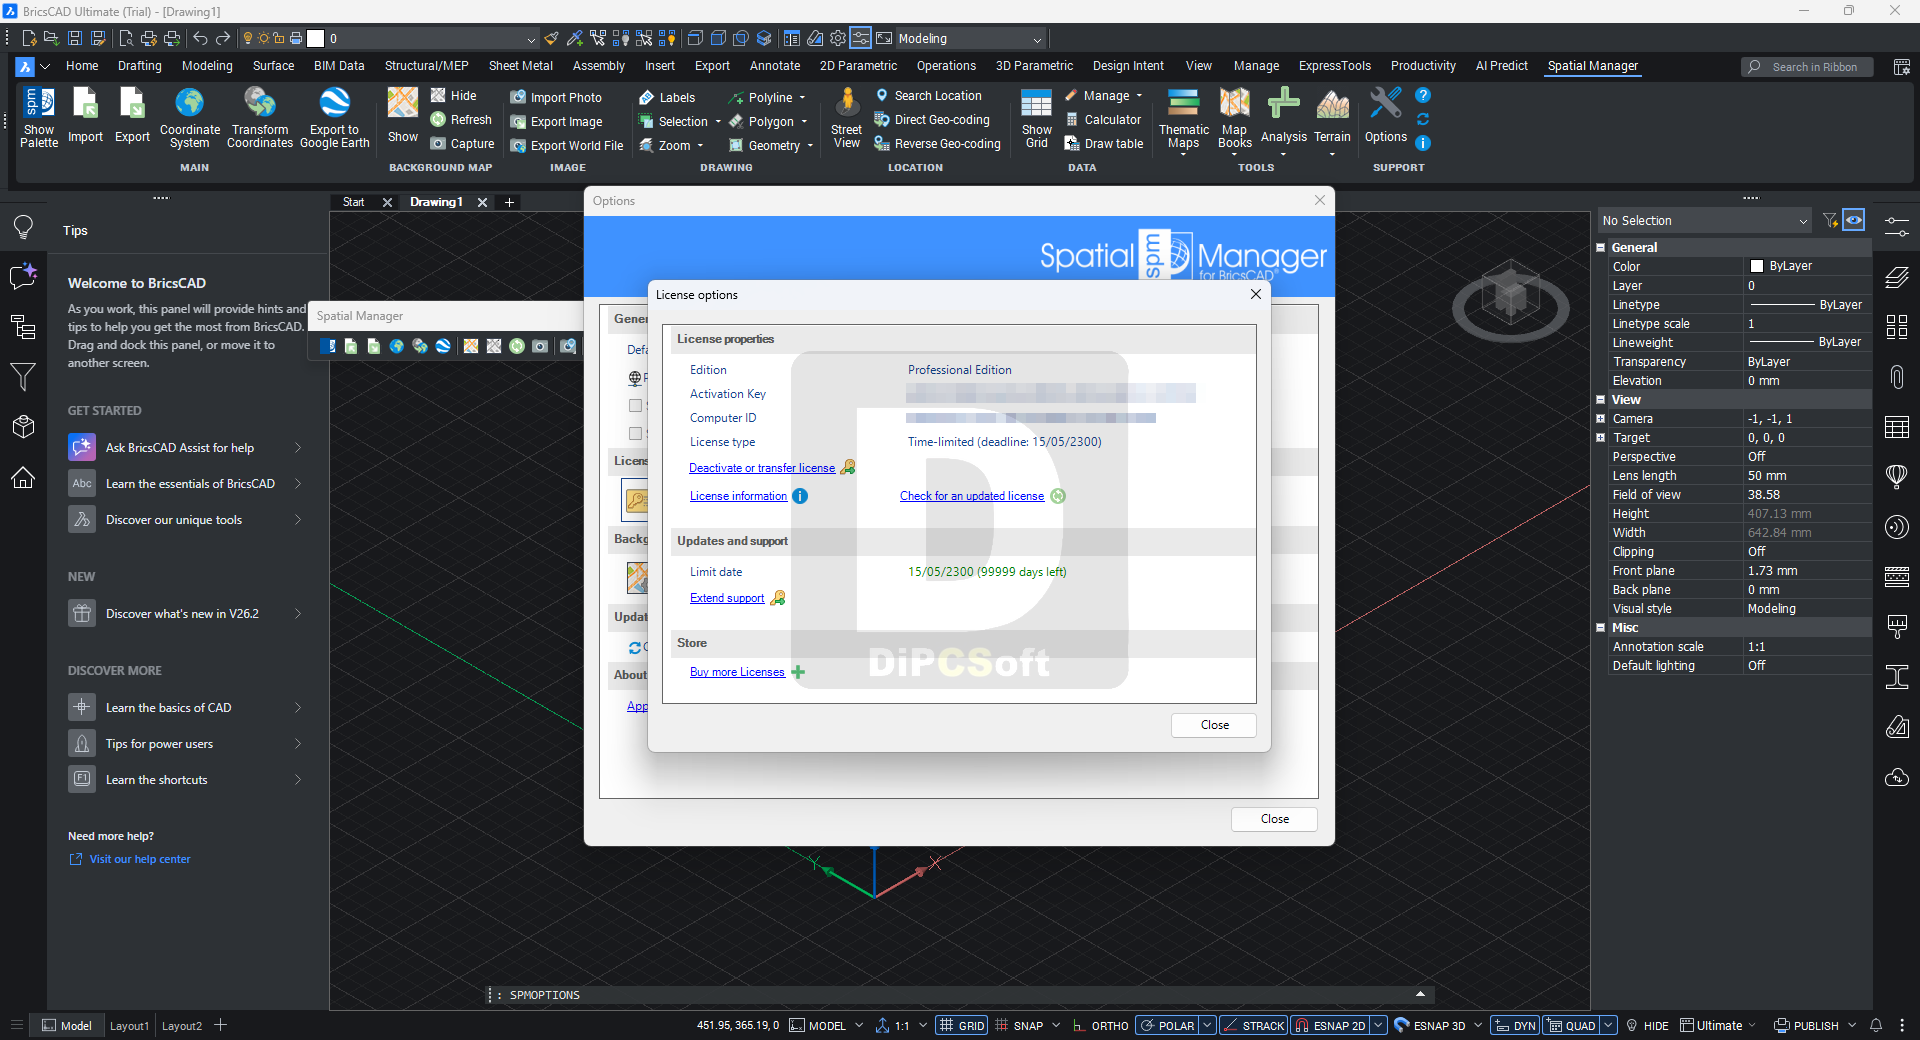The image size is (1920, 1040).
Task: Switch to the BIM Data ribbon tab
Action: click(339, 66)
